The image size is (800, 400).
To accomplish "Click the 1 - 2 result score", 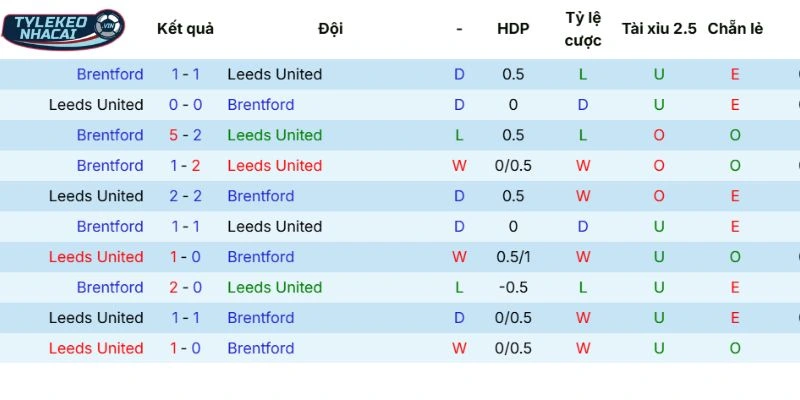I will tap(185, 166).
